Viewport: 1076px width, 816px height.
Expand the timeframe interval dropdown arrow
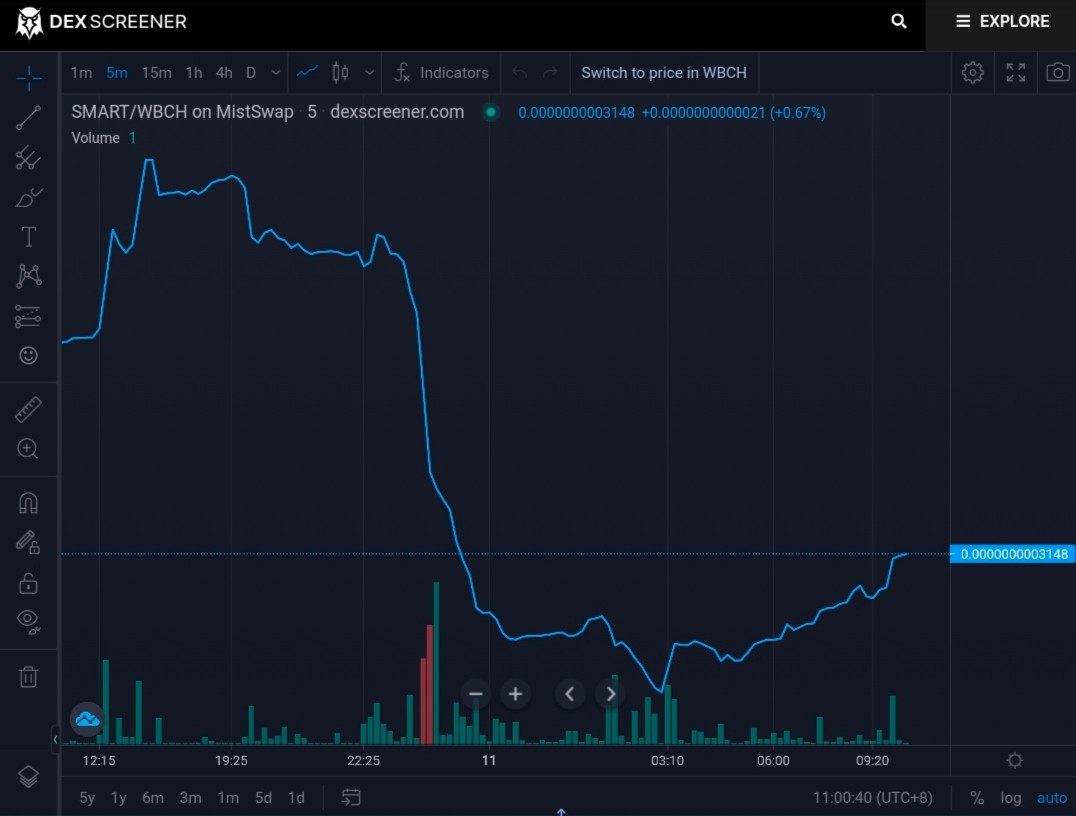(275, 72)
